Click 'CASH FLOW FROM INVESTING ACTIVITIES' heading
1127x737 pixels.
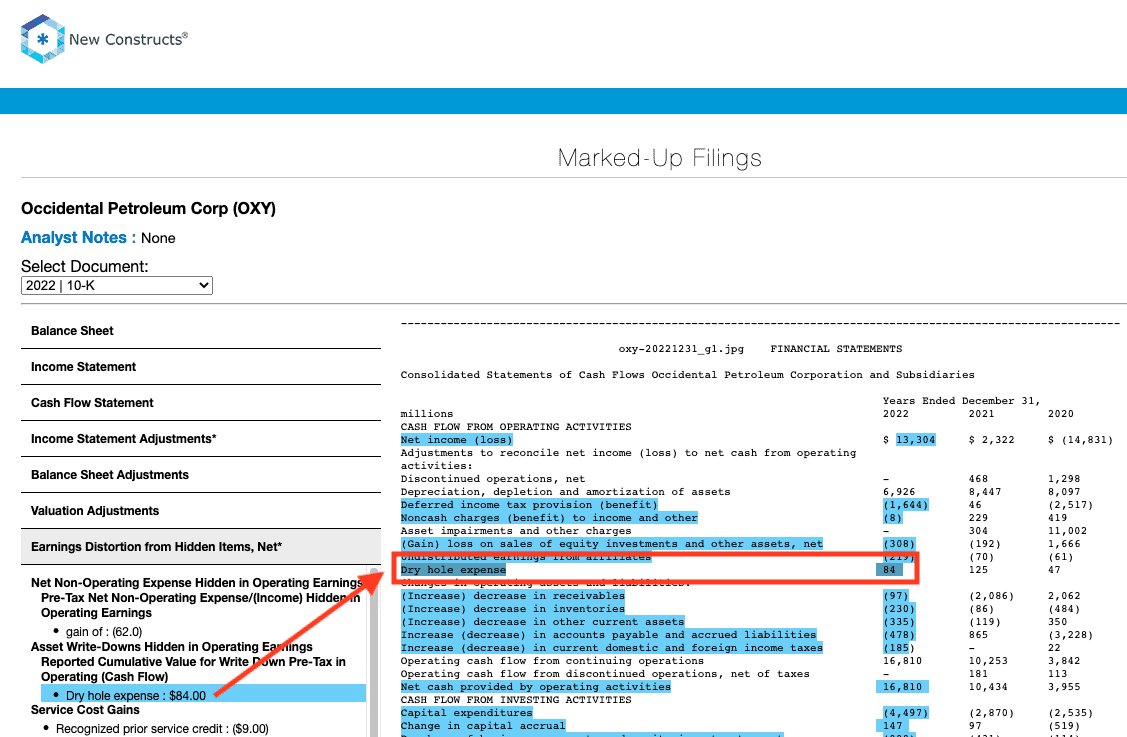pos(516,700)
